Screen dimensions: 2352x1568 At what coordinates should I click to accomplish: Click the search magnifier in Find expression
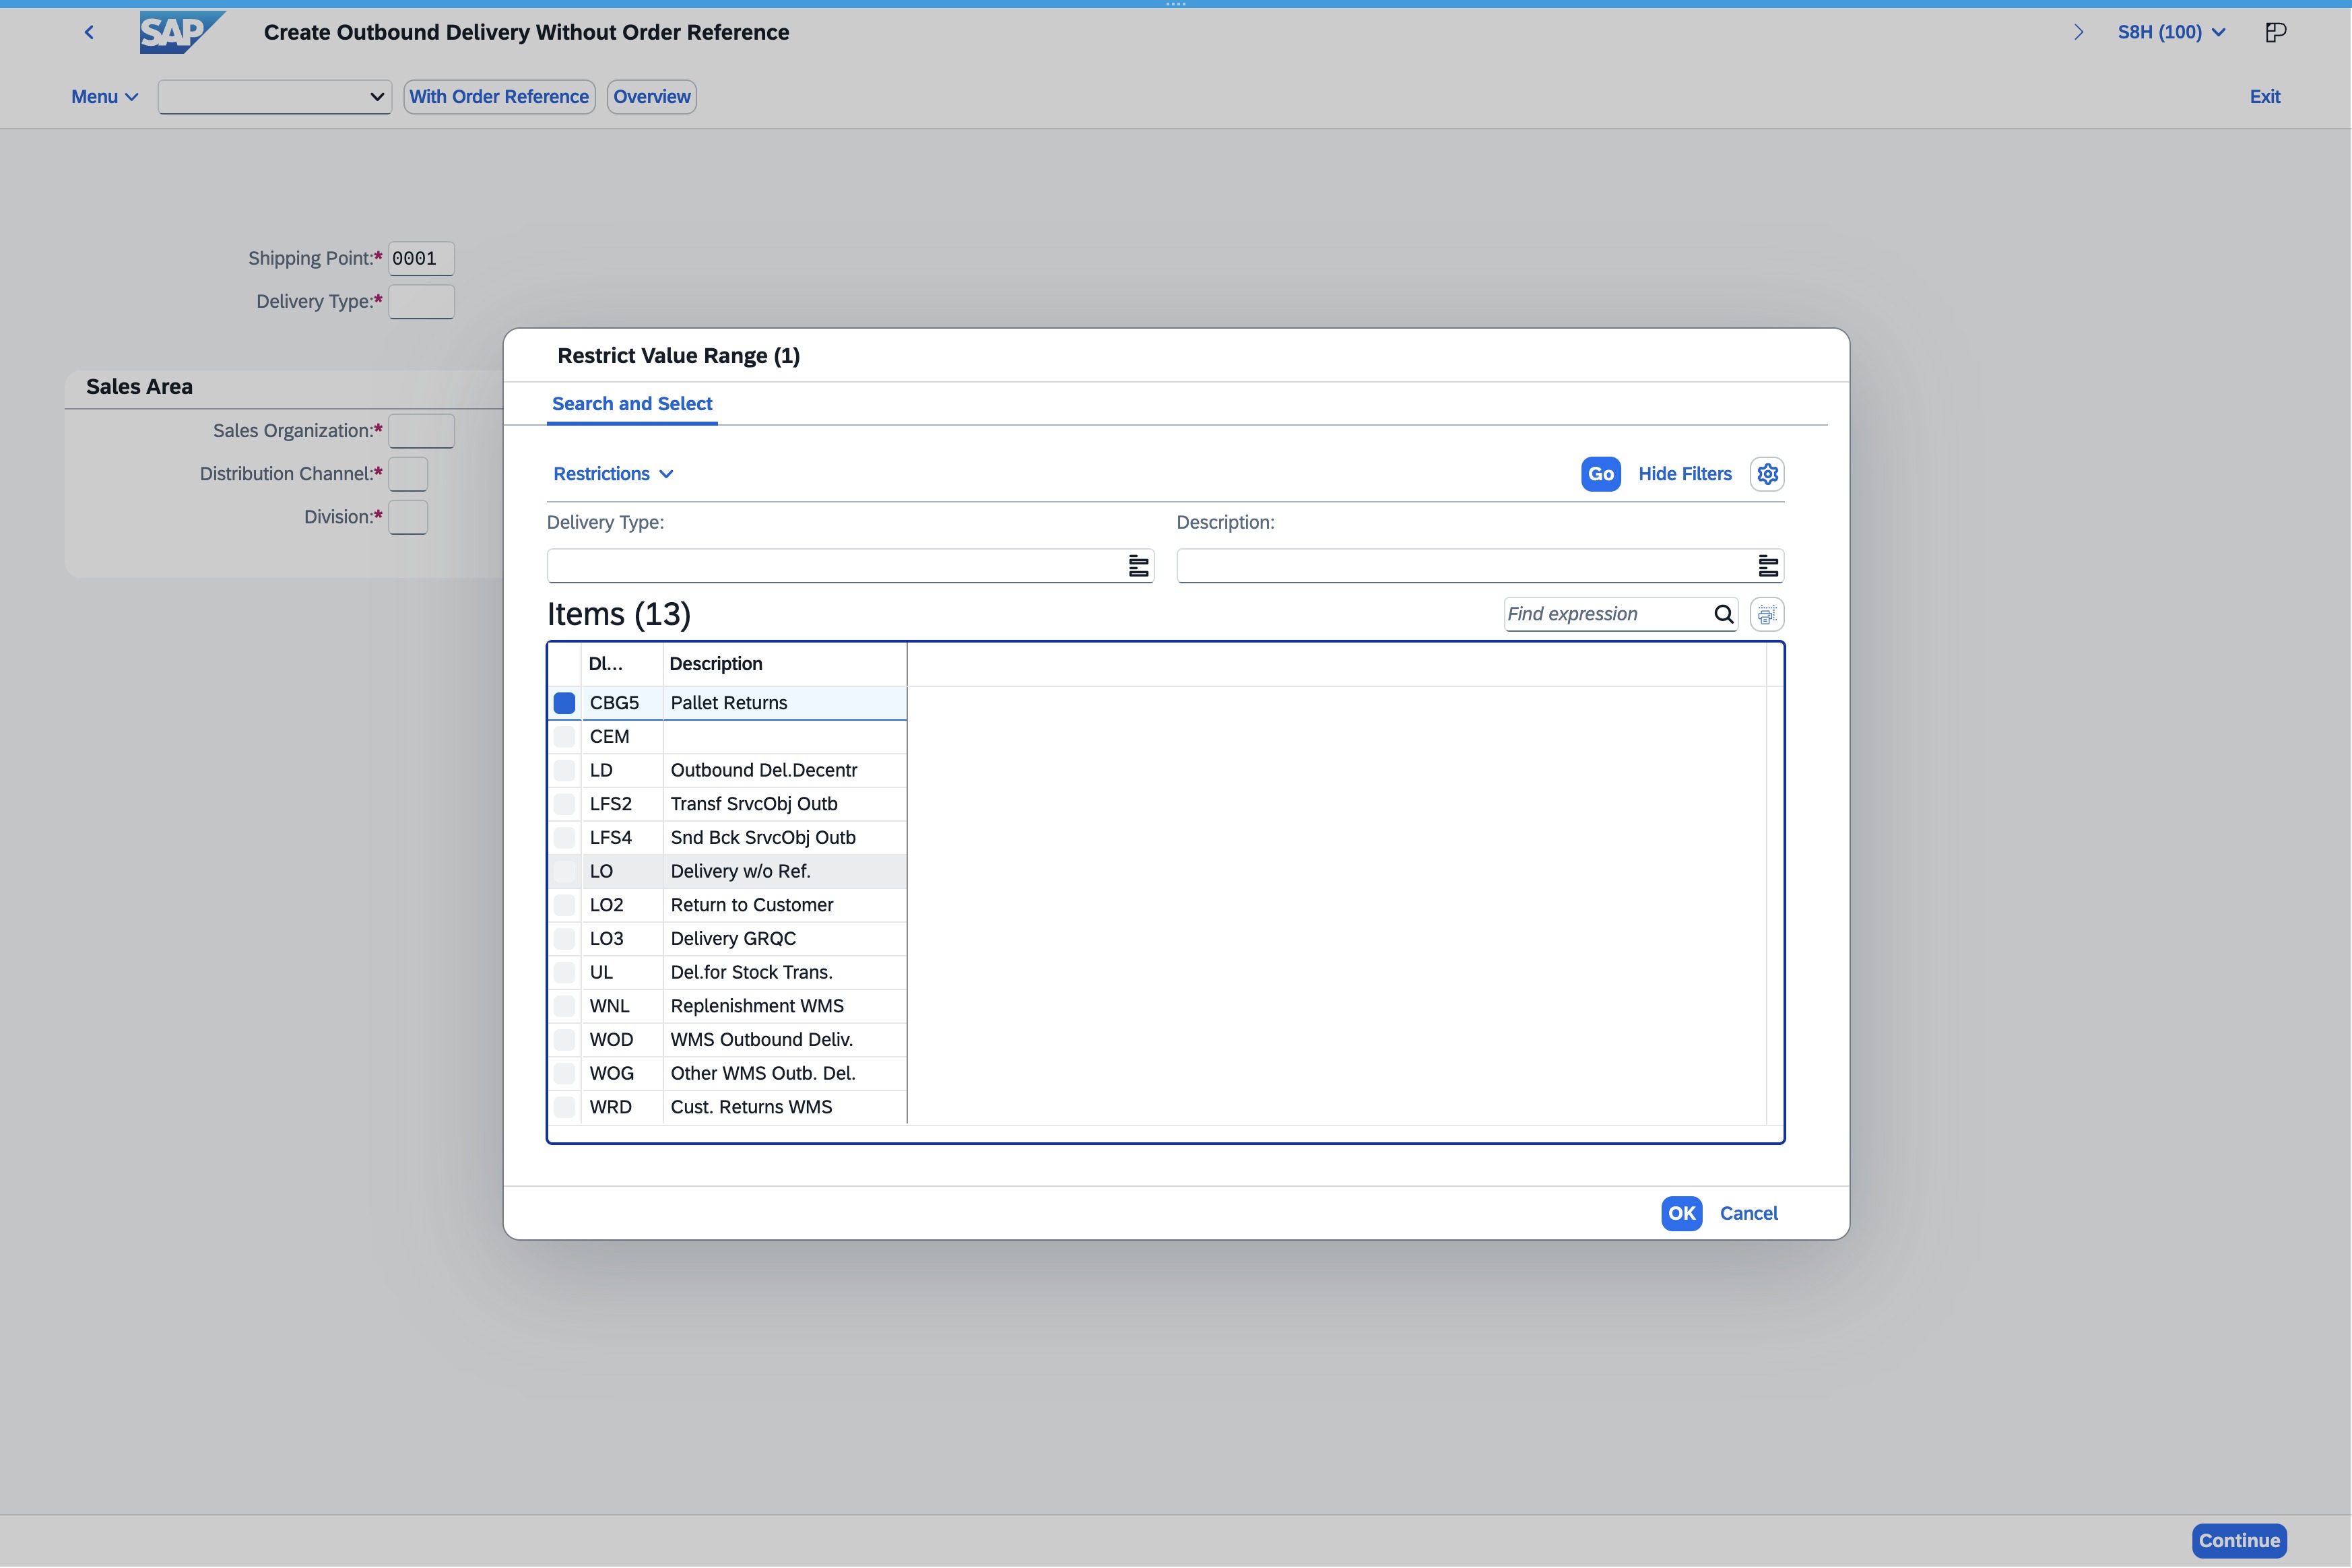[1723, 614]
